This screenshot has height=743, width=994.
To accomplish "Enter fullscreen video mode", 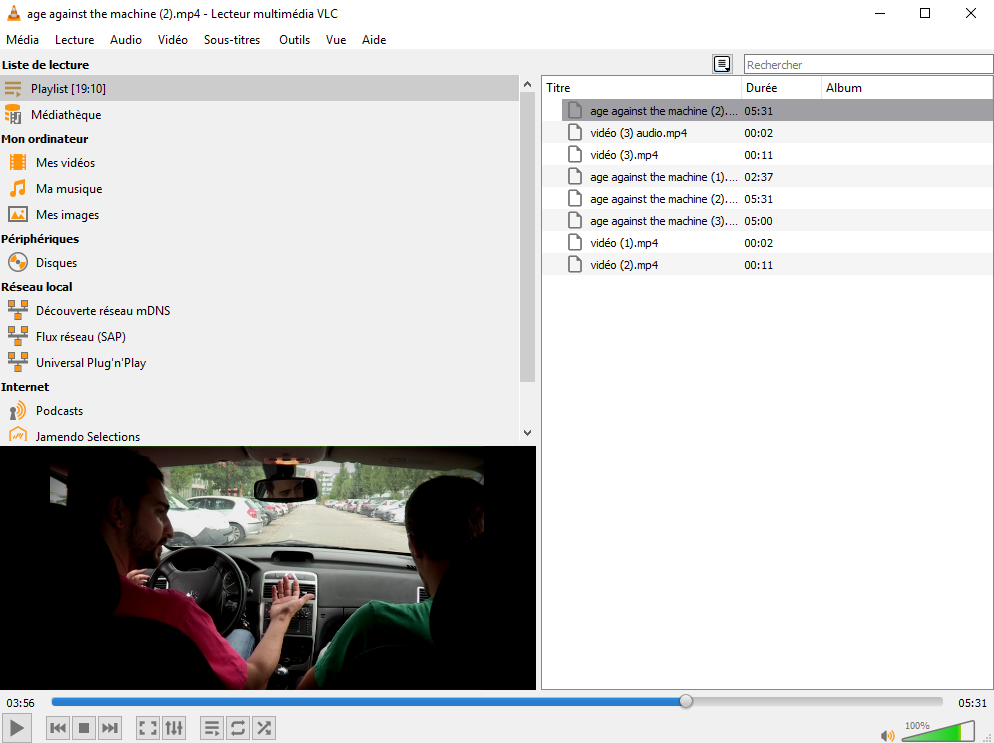I will (147, 729).
